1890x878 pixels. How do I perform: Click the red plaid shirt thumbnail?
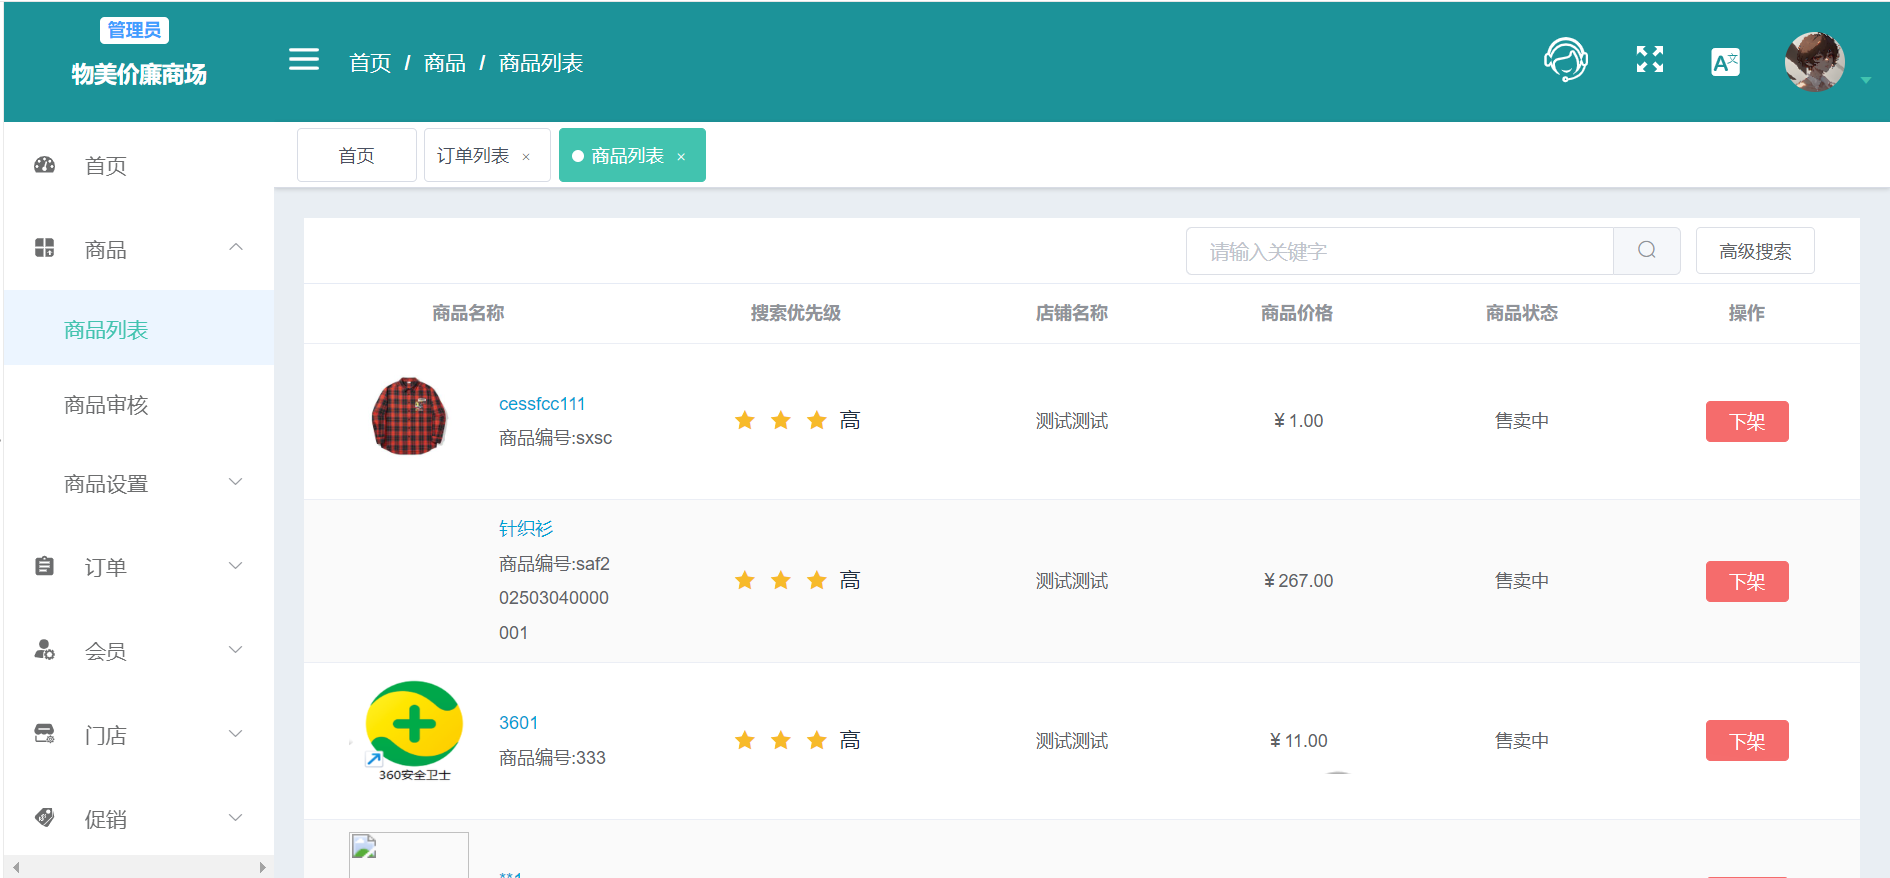[409, 416]
